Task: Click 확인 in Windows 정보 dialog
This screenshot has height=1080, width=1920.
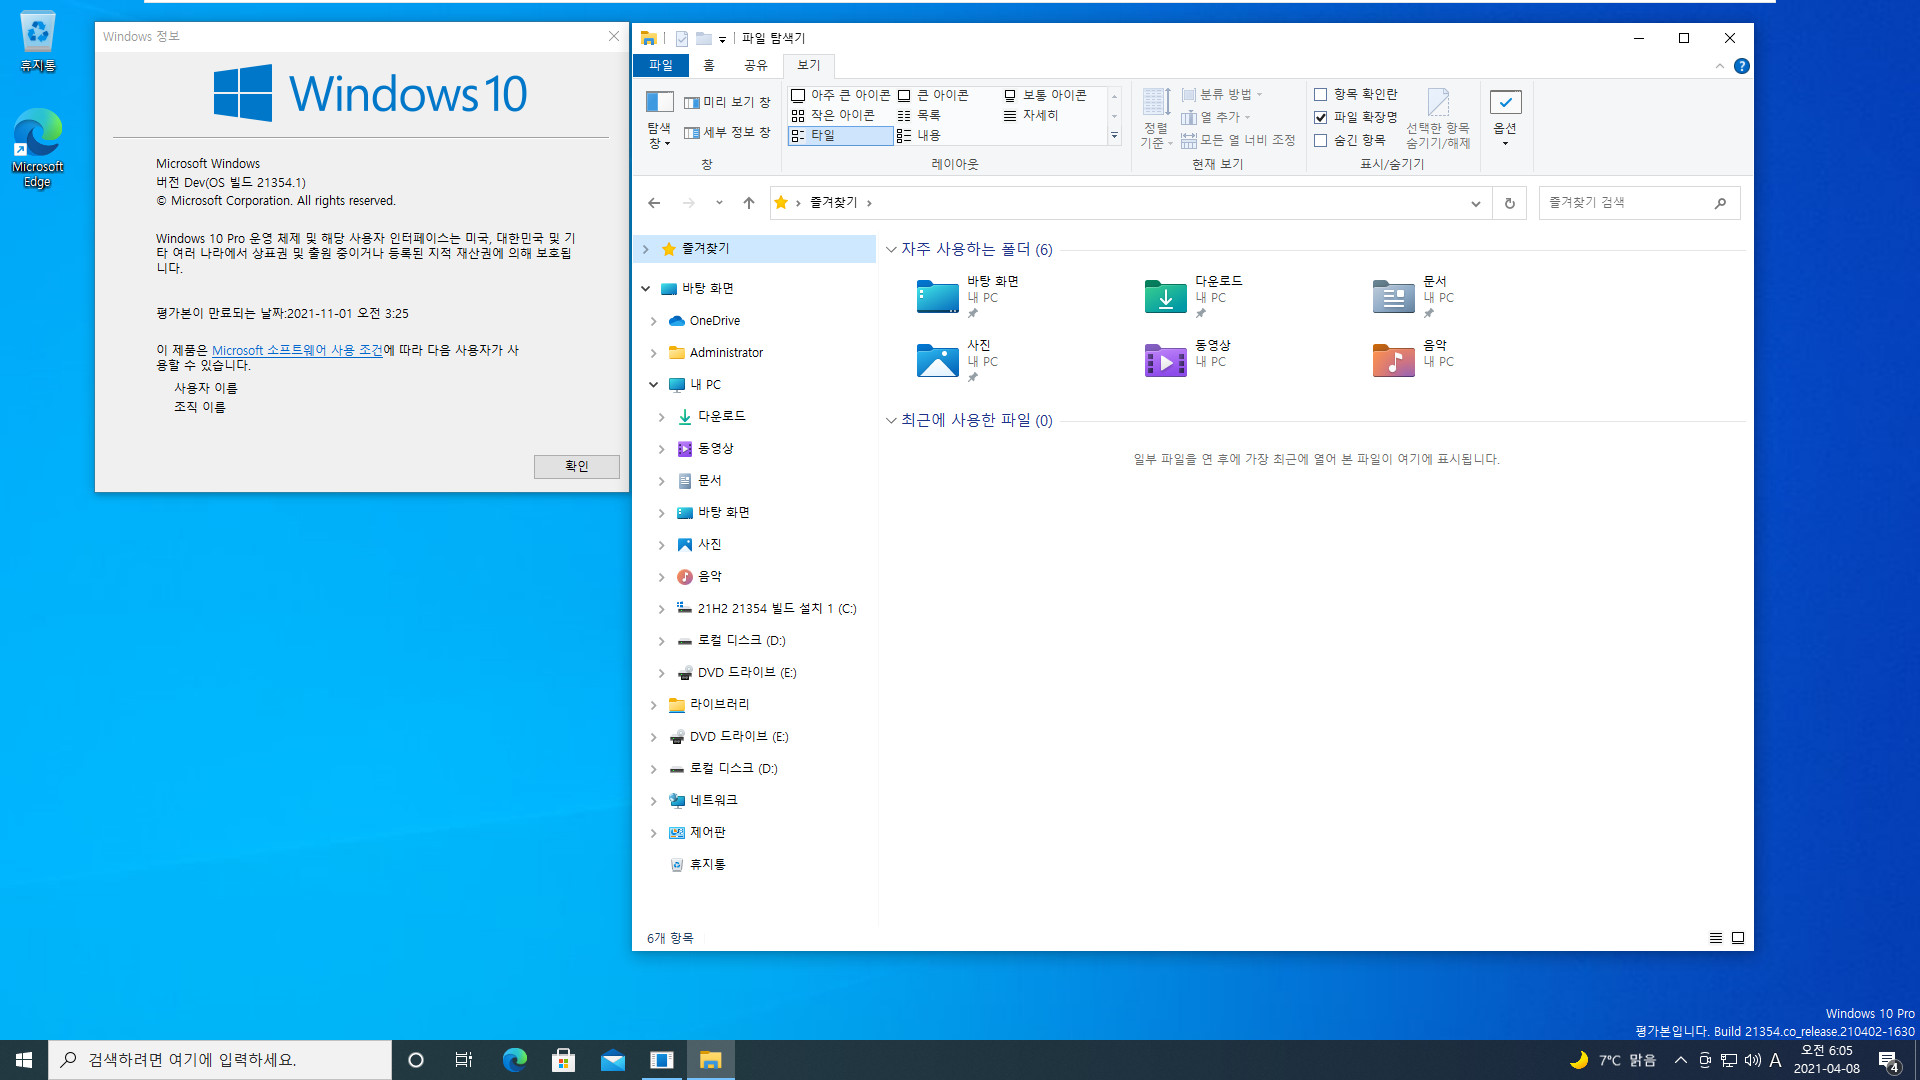Action: tap(577, 466)
